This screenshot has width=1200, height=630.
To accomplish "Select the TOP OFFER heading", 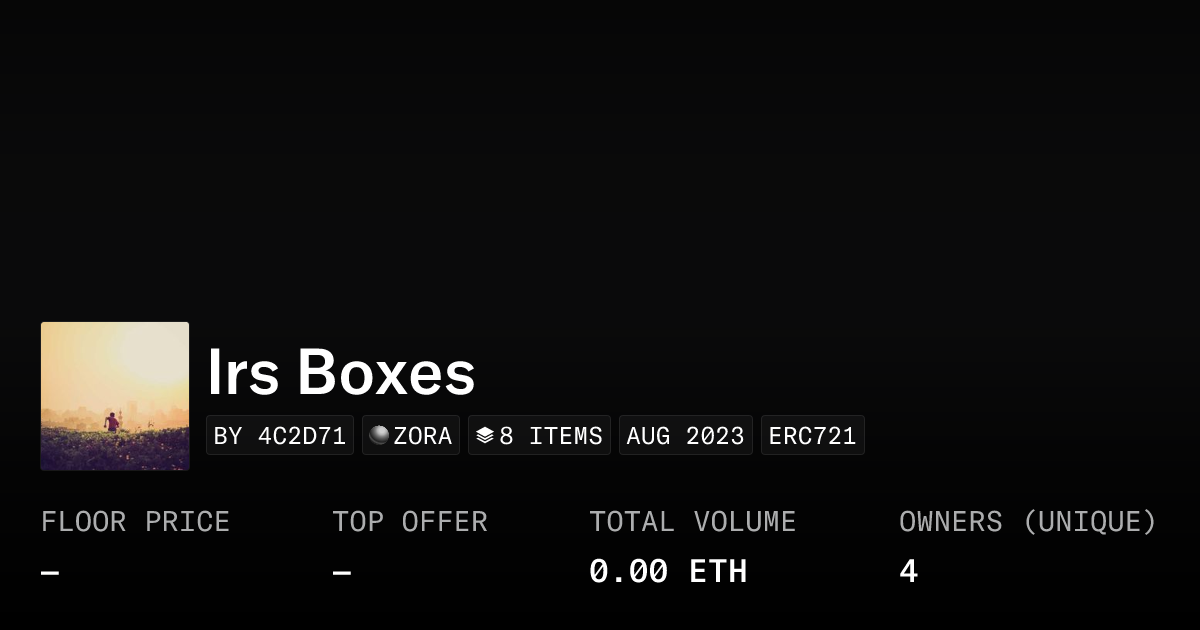I will pos(409,521).
